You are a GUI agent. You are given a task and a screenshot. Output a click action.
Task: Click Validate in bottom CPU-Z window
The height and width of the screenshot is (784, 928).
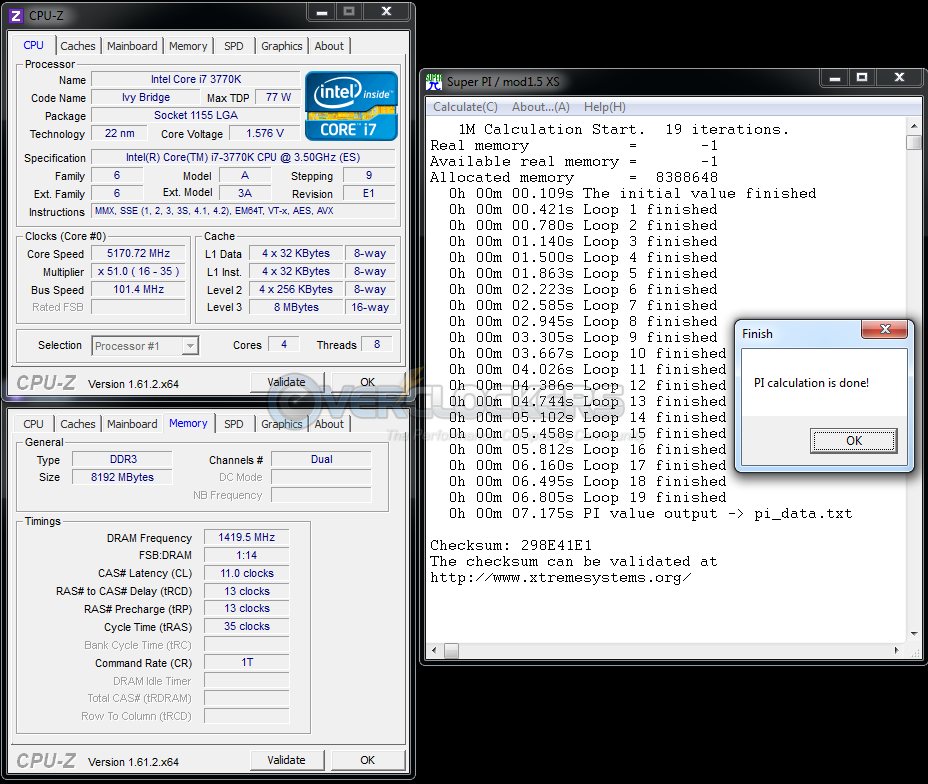pyautogui.click(x=286, y=760)
